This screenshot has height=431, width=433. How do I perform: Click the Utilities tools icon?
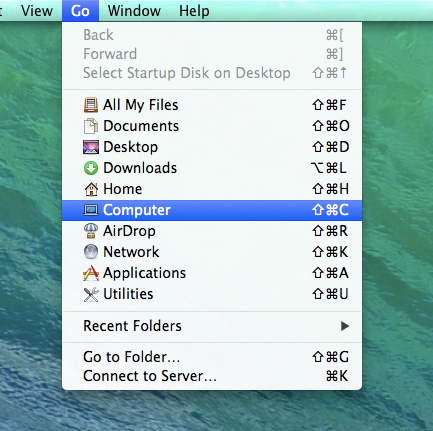coord(91,294)
